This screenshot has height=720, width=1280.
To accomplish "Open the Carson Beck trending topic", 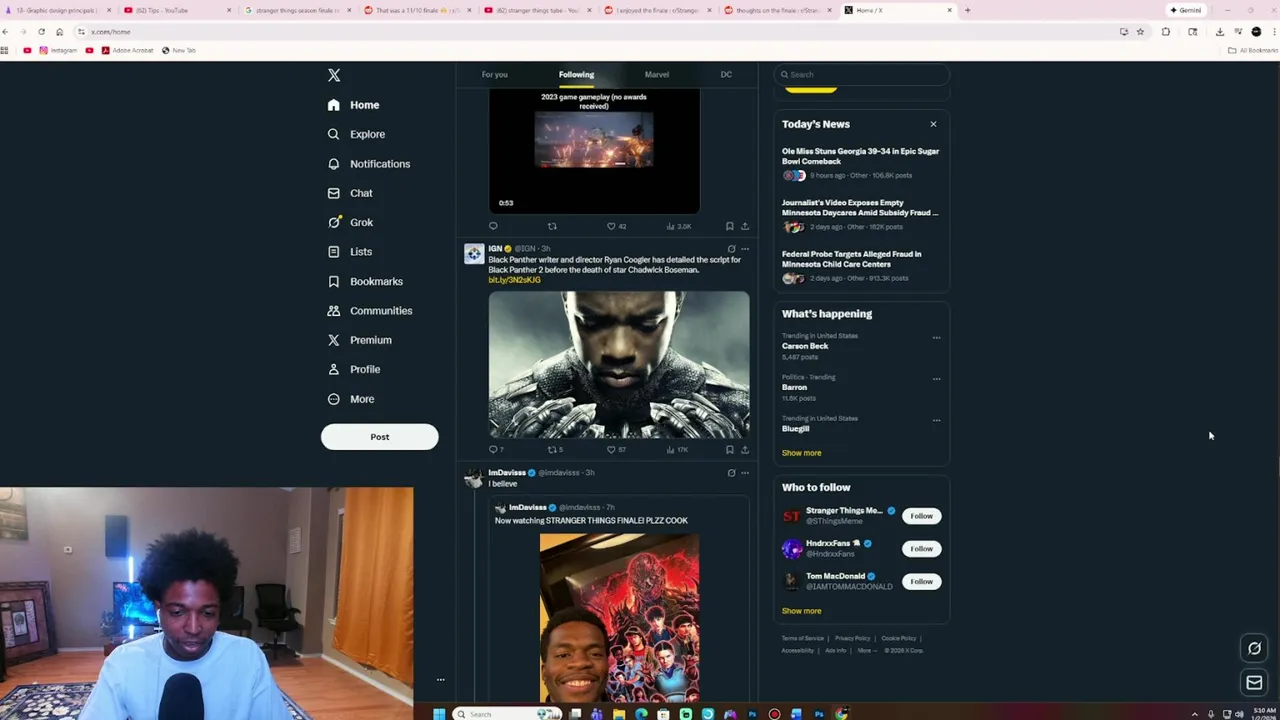I will pos(804,346).
